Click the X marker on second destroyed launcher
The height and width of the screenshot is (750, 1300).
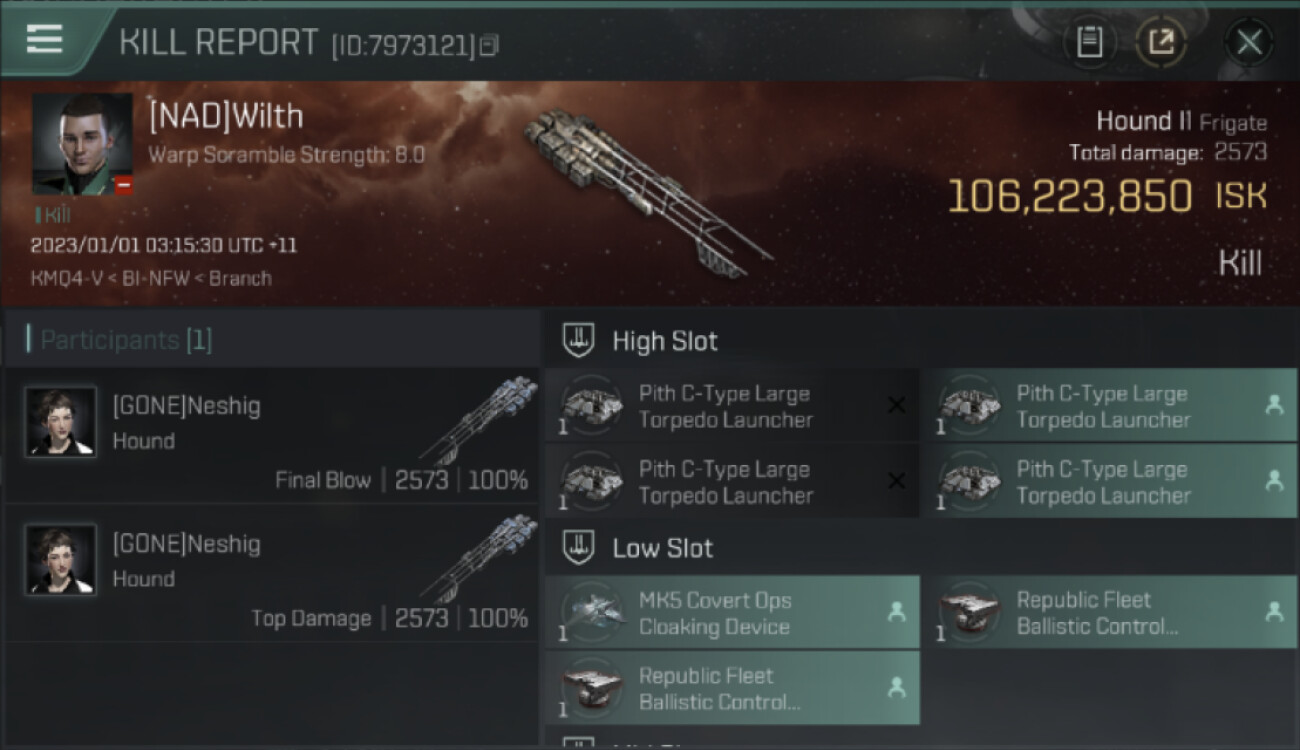pyautogui.click(x=897, y=481)
